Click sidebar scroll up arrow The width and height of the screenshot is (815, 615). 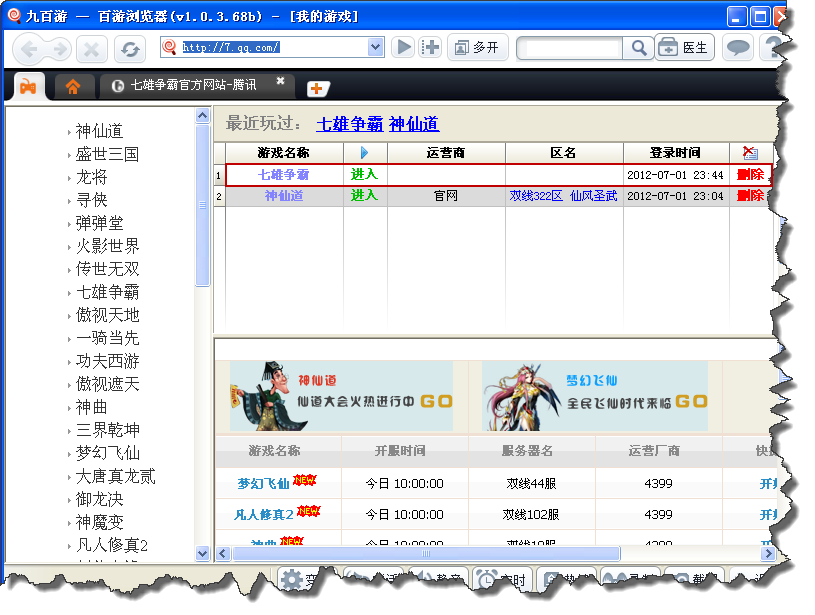click(x=203, y=115)
